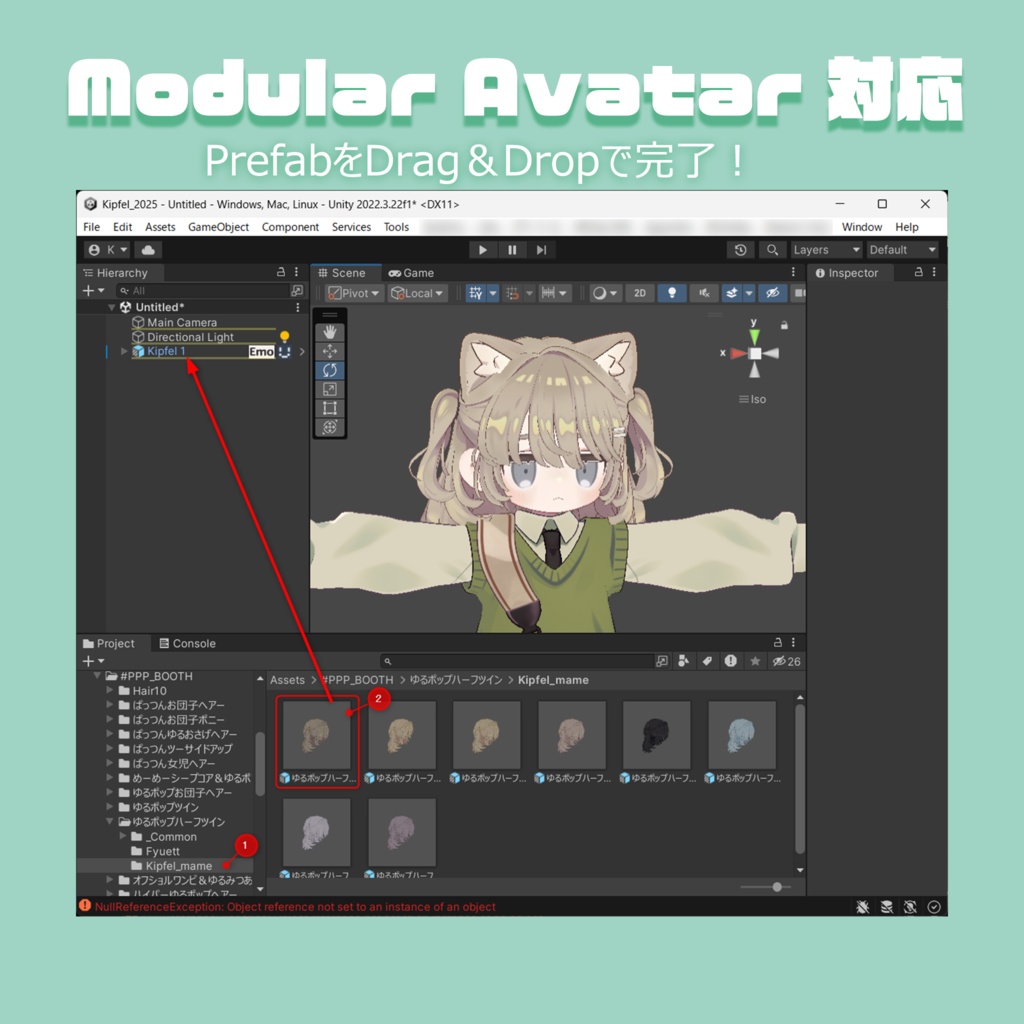
Task: Switch to the Console tab
Action: (187, 643)
